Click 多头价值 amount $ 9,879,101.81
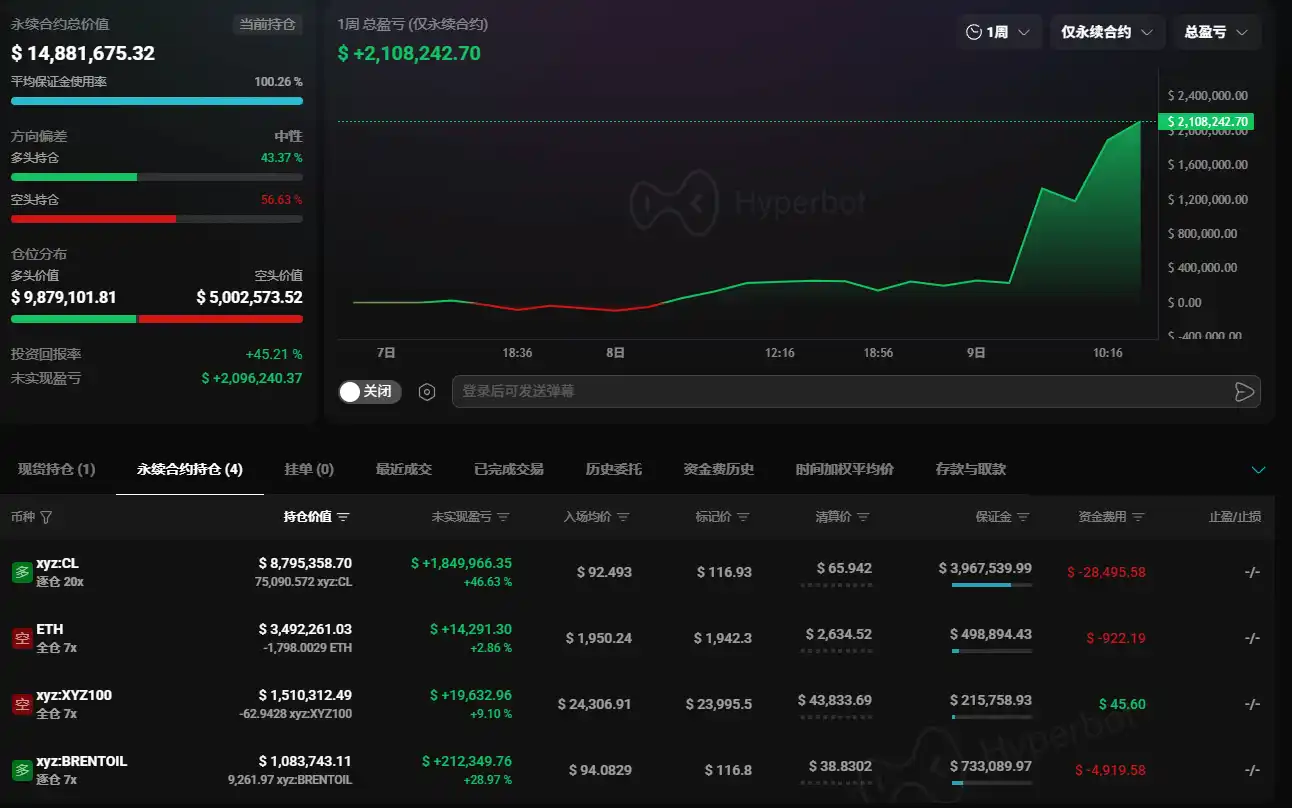The image size is (1292, 808). (x=64, y=297)
